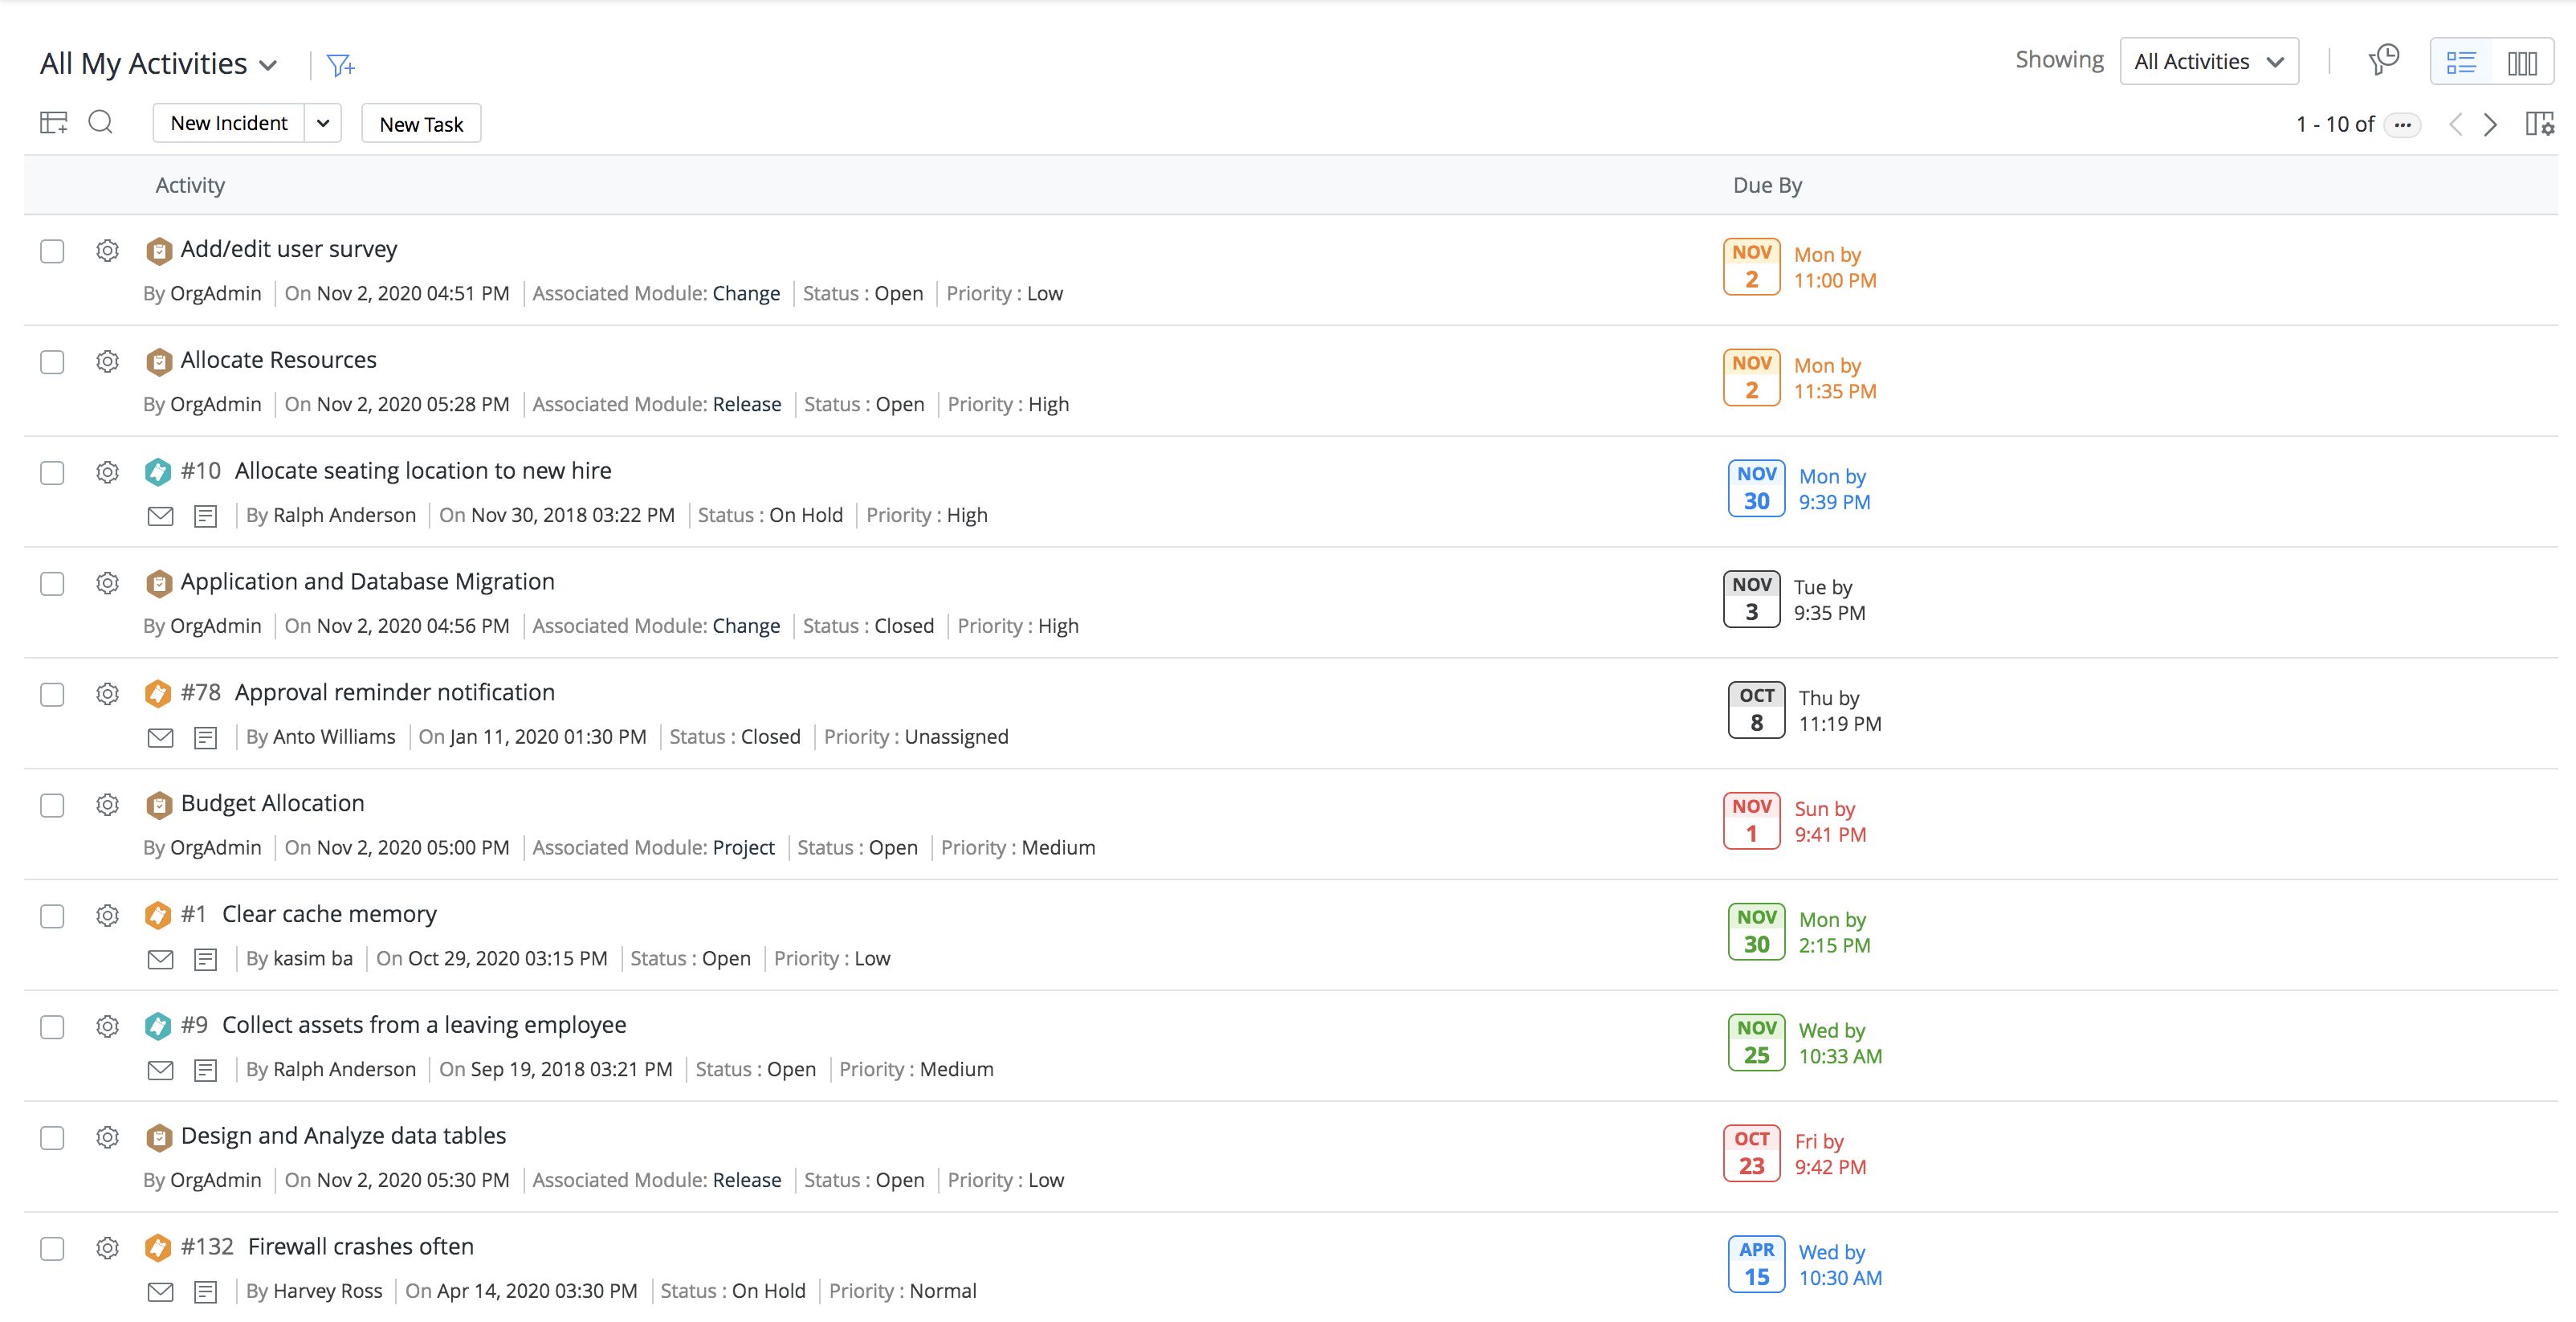Go to next page arrow
The height and width of the screenshot is (1322, 2576).
coord(2490,124)
